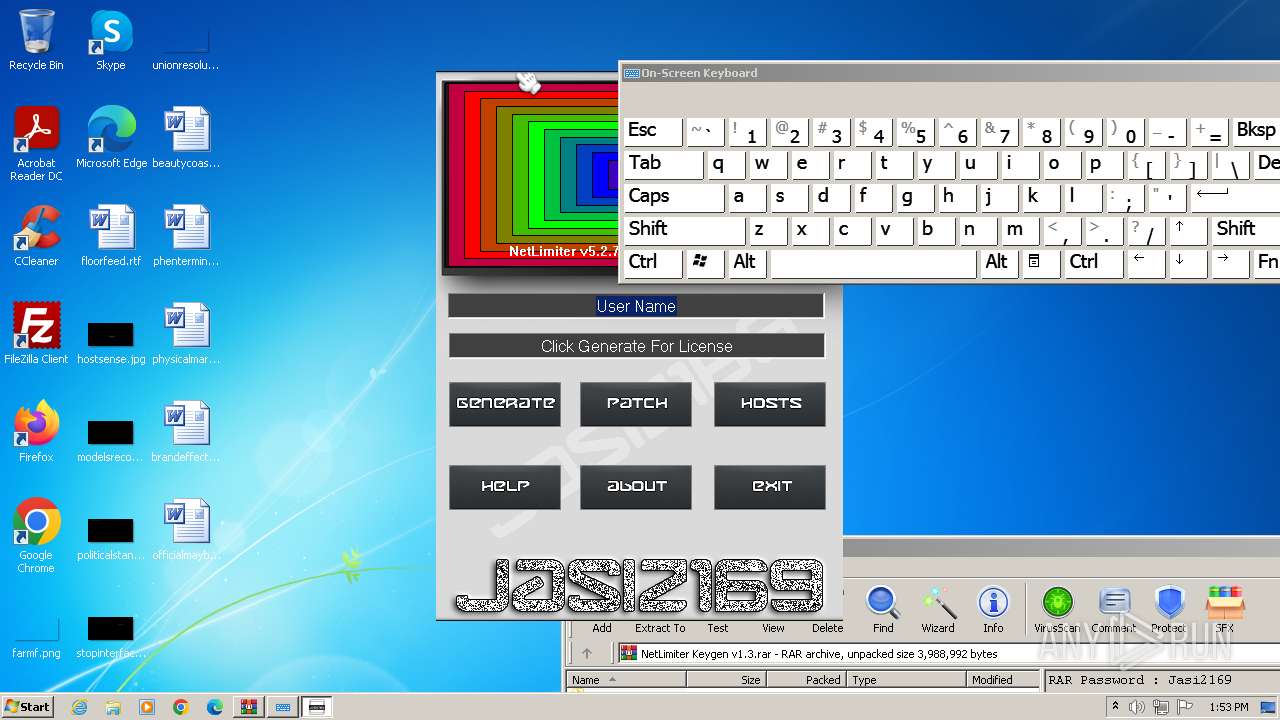Viewport: 1280px width, 720px height.
Task: Sort WinRAR list by Type column
Action: click(x=907, y=680)
